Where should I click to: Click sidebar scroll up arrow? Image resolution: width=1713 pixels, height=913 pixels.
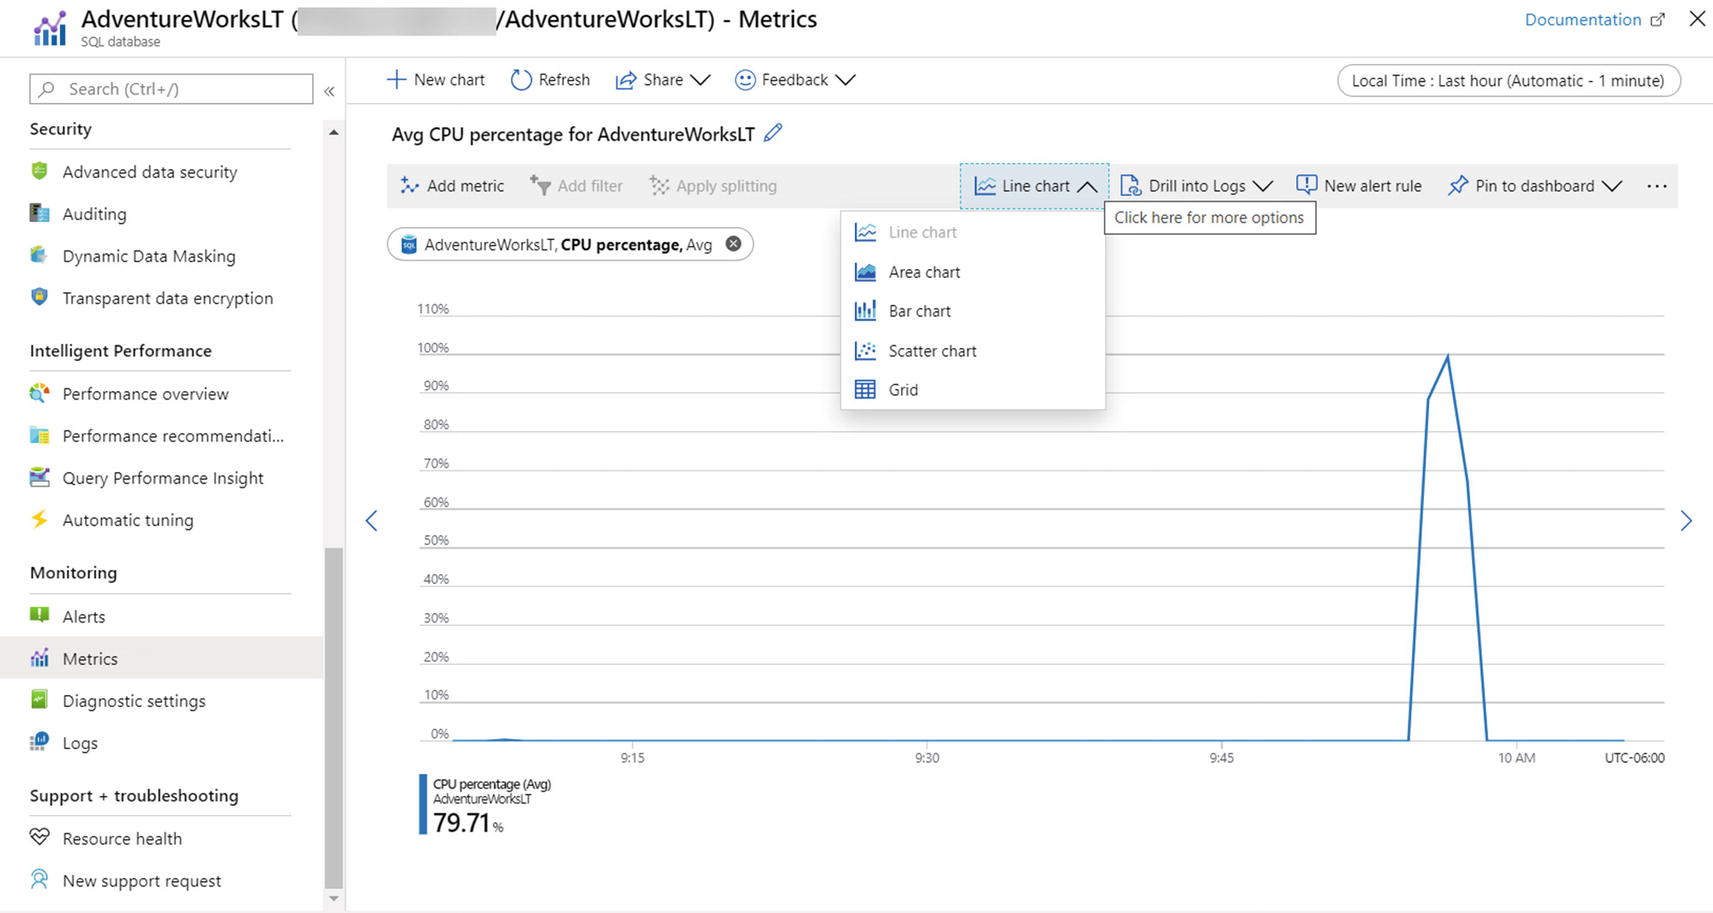pyautogui.click(x=334, y=132)
